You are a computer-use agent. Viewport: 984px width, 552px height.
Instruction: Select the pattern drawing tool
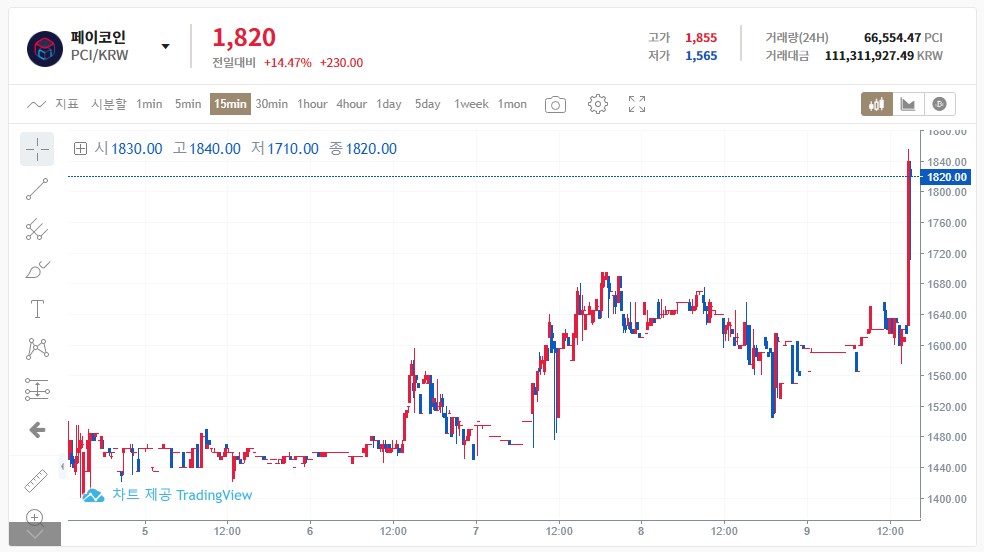[x=37, y=349]
